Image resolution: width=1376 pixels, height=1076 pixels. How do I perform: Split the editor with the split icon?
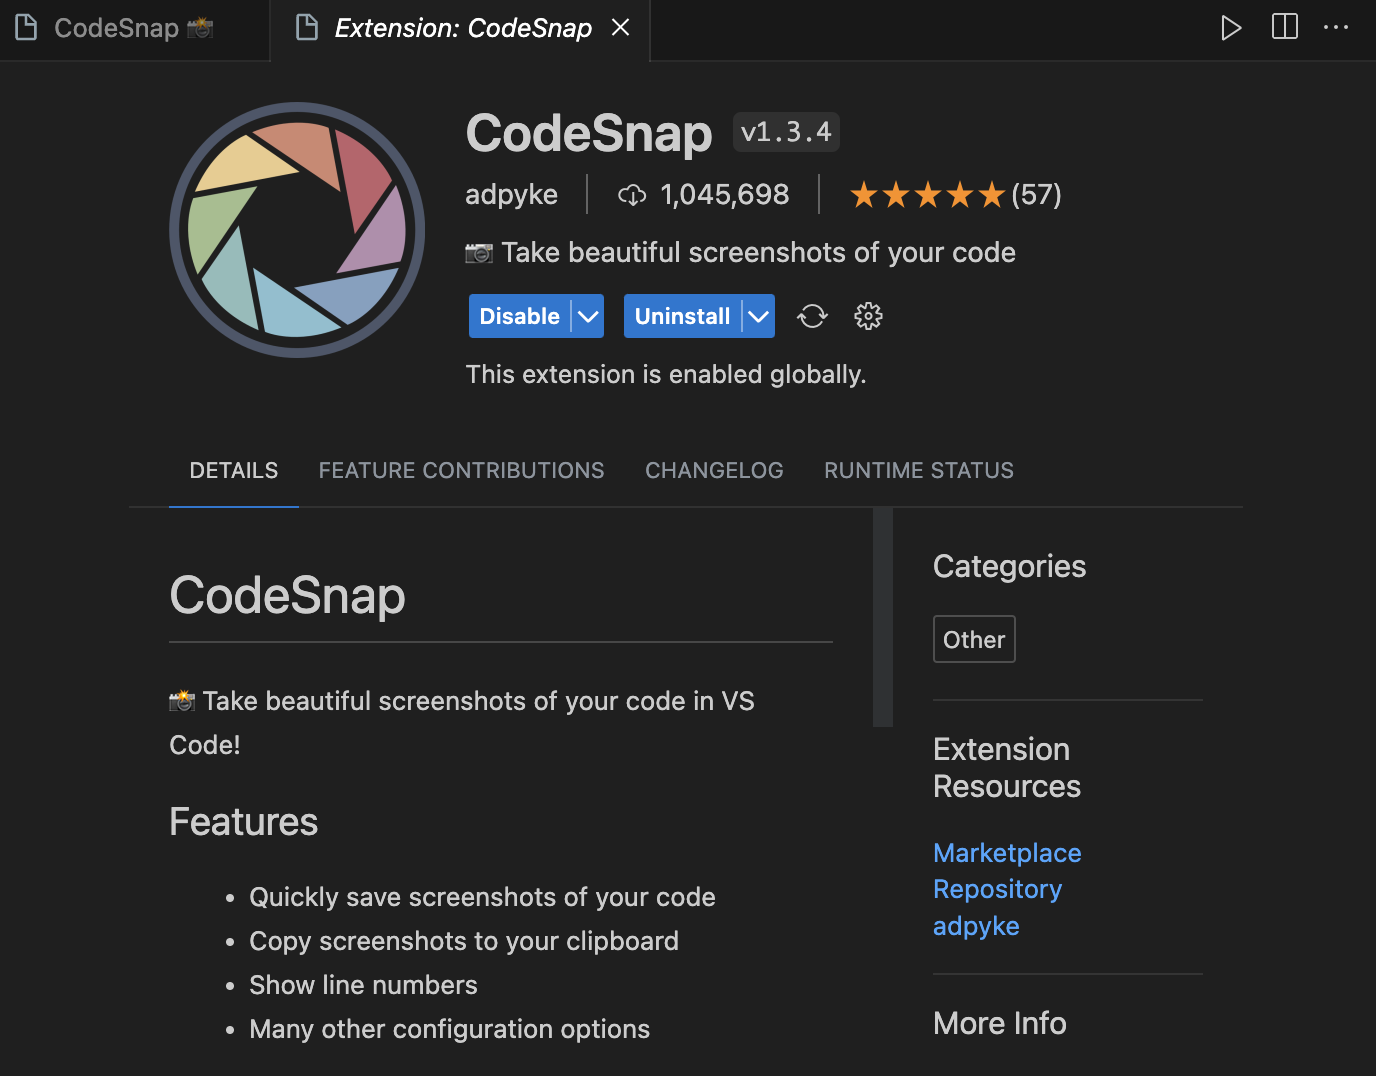1285,27
